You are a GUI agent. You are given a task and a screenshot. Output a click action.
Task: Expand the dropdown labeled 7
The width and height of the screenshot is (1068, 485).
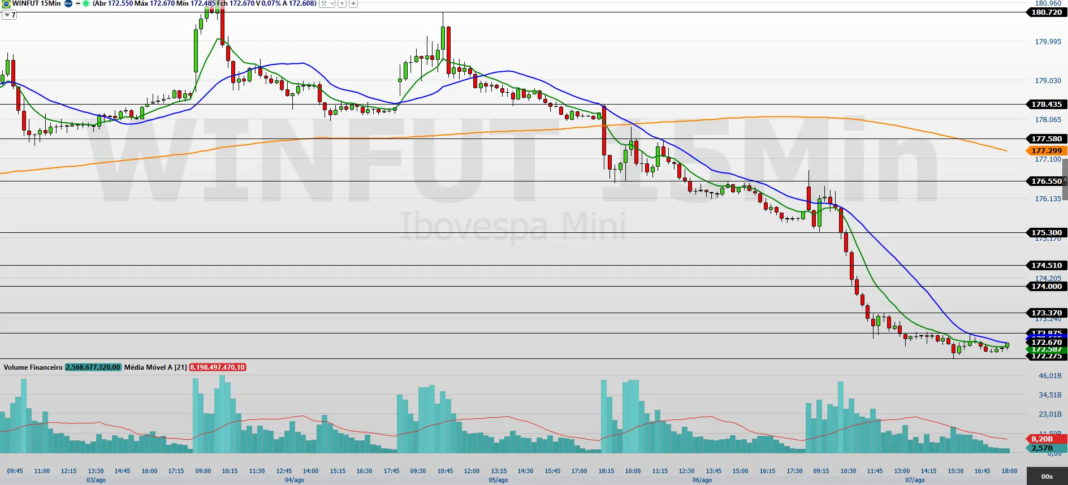pos(10,15)
